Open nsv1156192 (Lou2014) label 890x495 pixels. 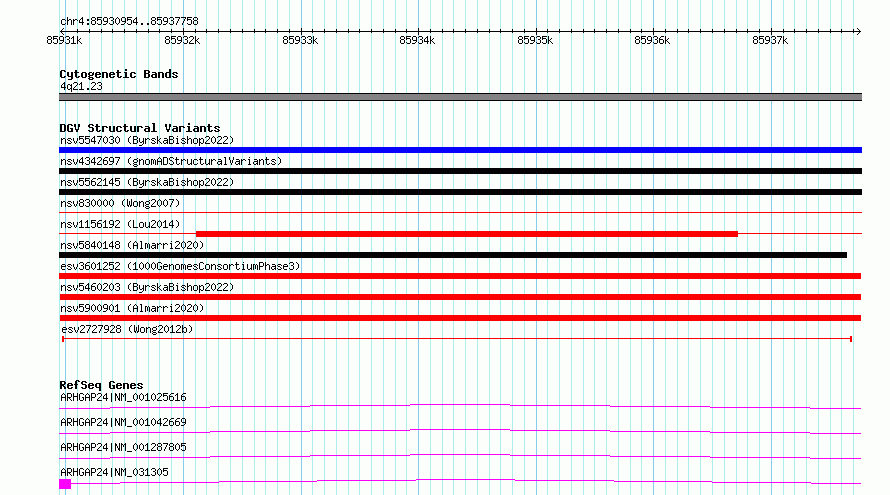pyautogui.click(x=120, y=224)
